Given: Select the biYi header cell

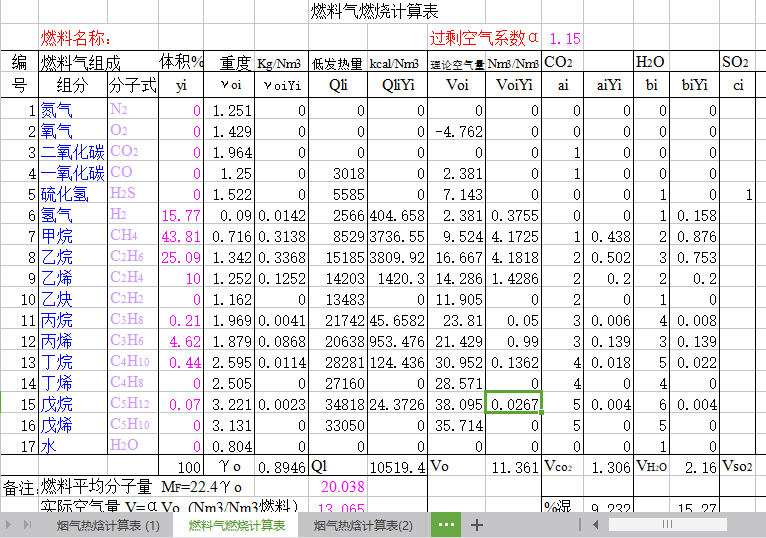Looking at the screenshot, I should tap(694, 86).
